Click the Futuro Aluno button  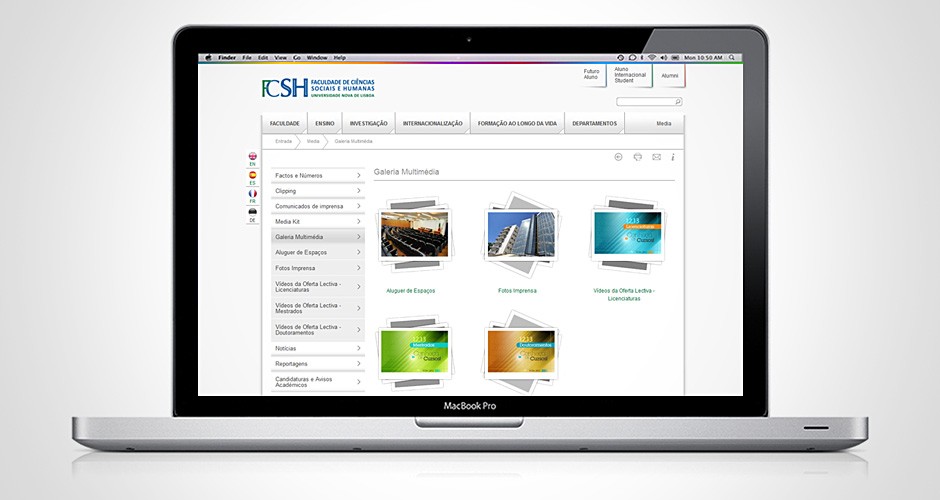[592, 74]
